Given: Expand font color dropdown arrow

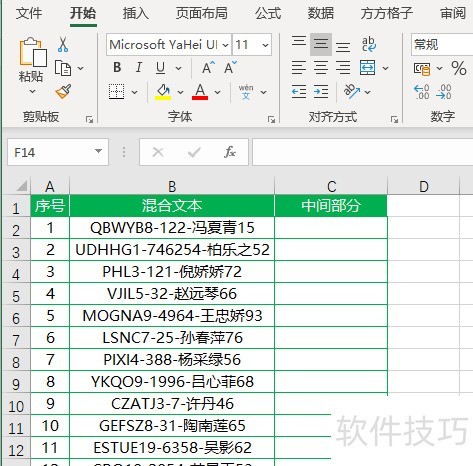Looking at the screenshot, I should (x=217, y=92).
